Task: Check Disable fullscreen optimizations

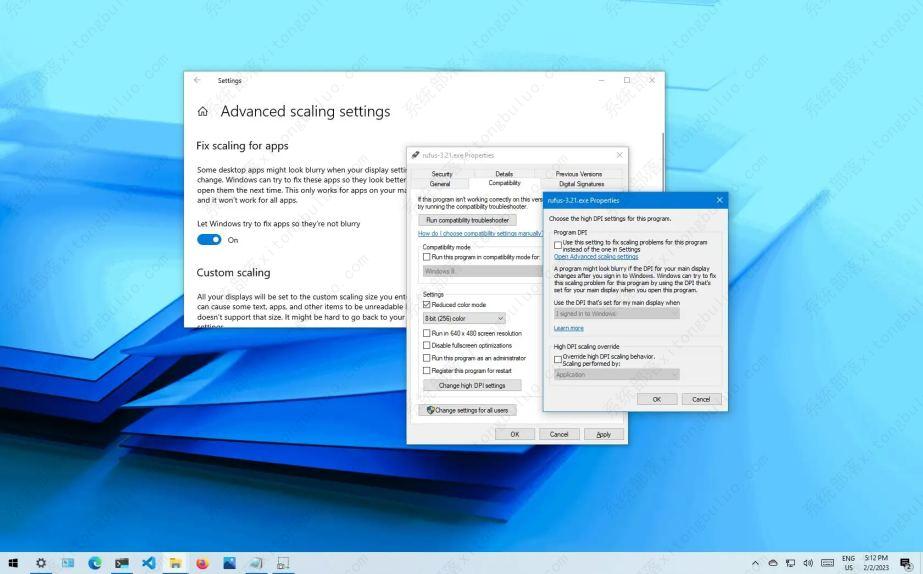Action: point(427,346)
